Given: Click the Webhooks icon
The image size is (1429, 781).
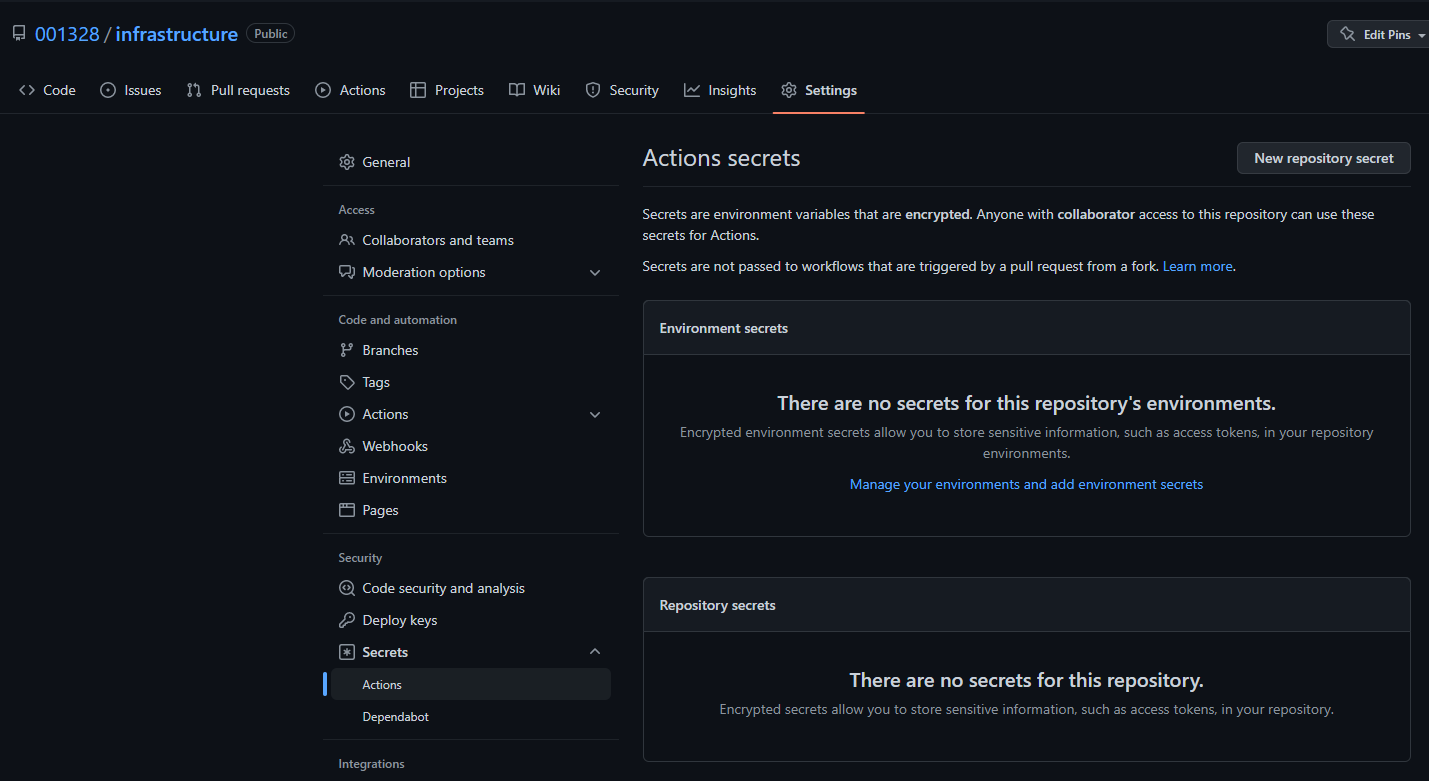Looking at the screenshot, I should click(347, 446).
